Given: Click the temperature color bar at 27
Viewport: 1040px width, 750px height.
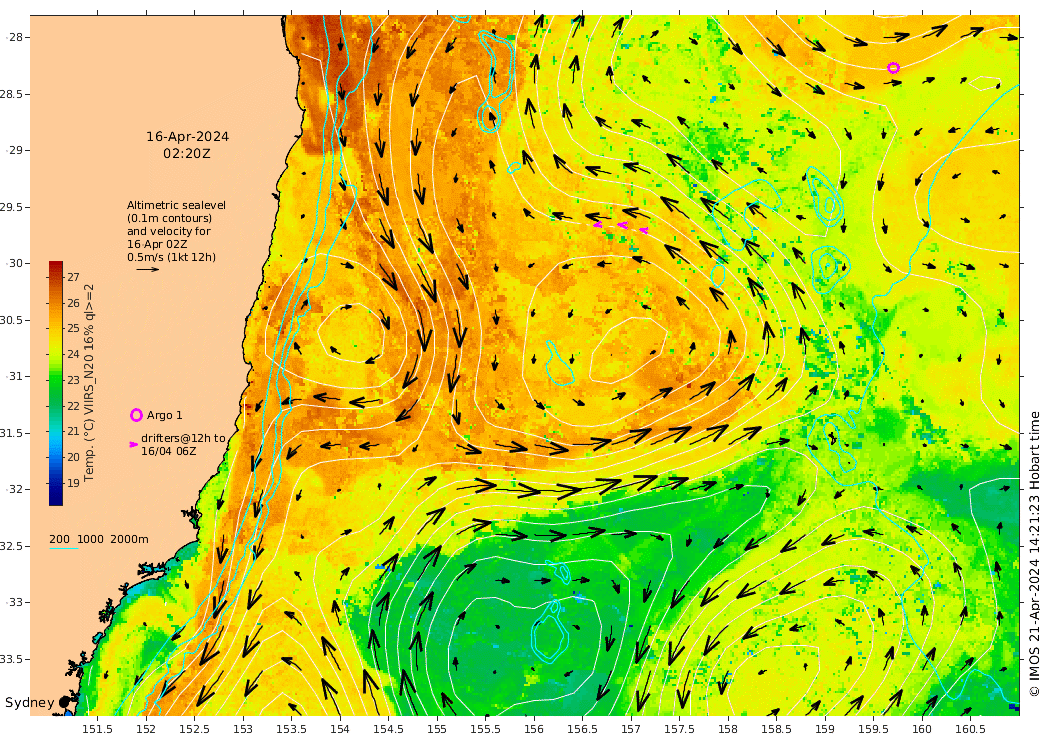Looking at the screenshot, I should (x=56, y=277).
